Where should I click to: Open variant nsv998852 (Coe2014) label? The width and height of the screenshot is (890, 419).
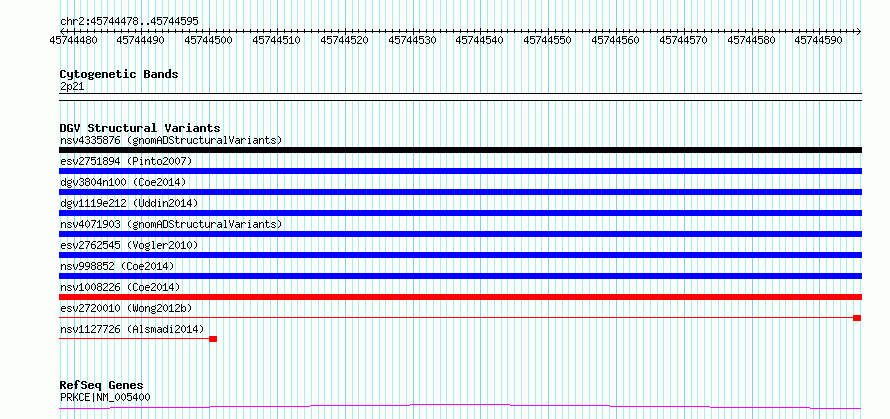click(x=117, y=266)
